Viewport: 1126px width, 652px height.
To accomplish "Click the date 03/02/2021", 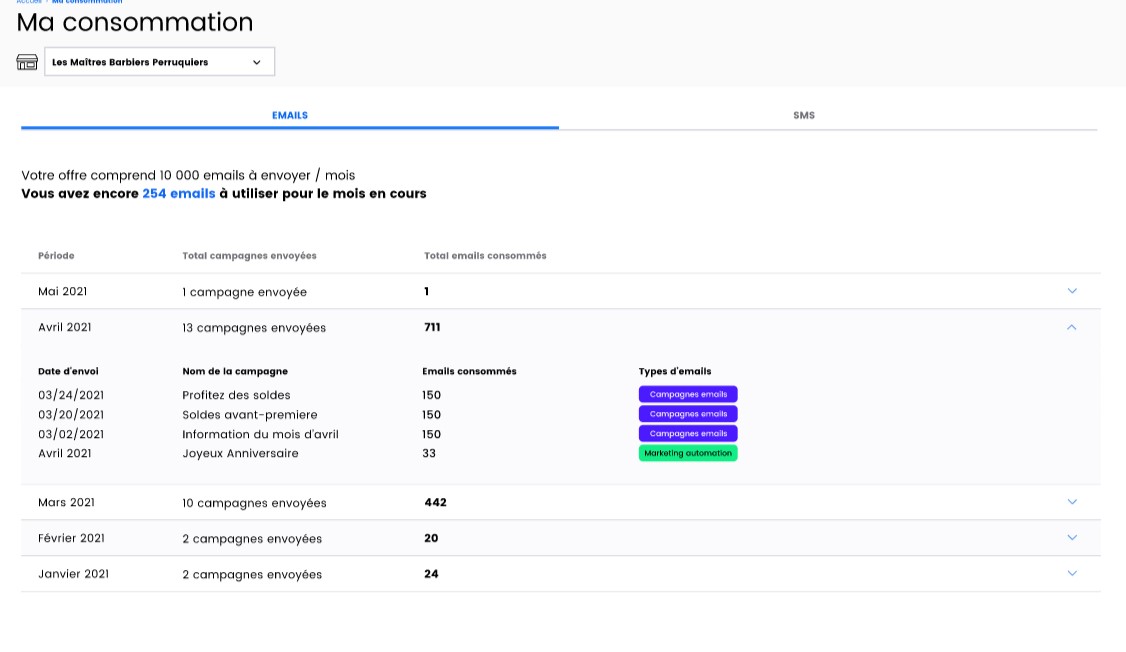I will pyautogui.click(x=71, y=434).
